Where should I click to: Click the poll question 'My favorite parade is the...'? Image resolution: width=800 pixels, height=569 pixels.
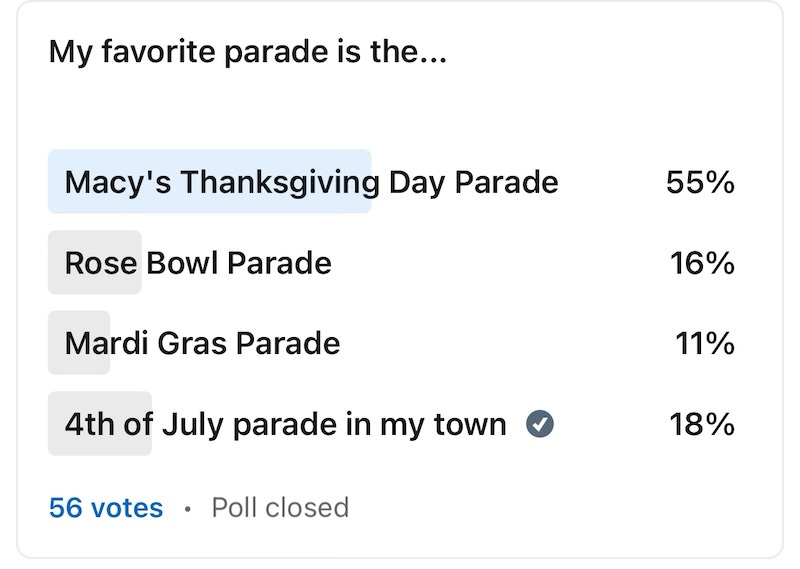pos(247,53)
